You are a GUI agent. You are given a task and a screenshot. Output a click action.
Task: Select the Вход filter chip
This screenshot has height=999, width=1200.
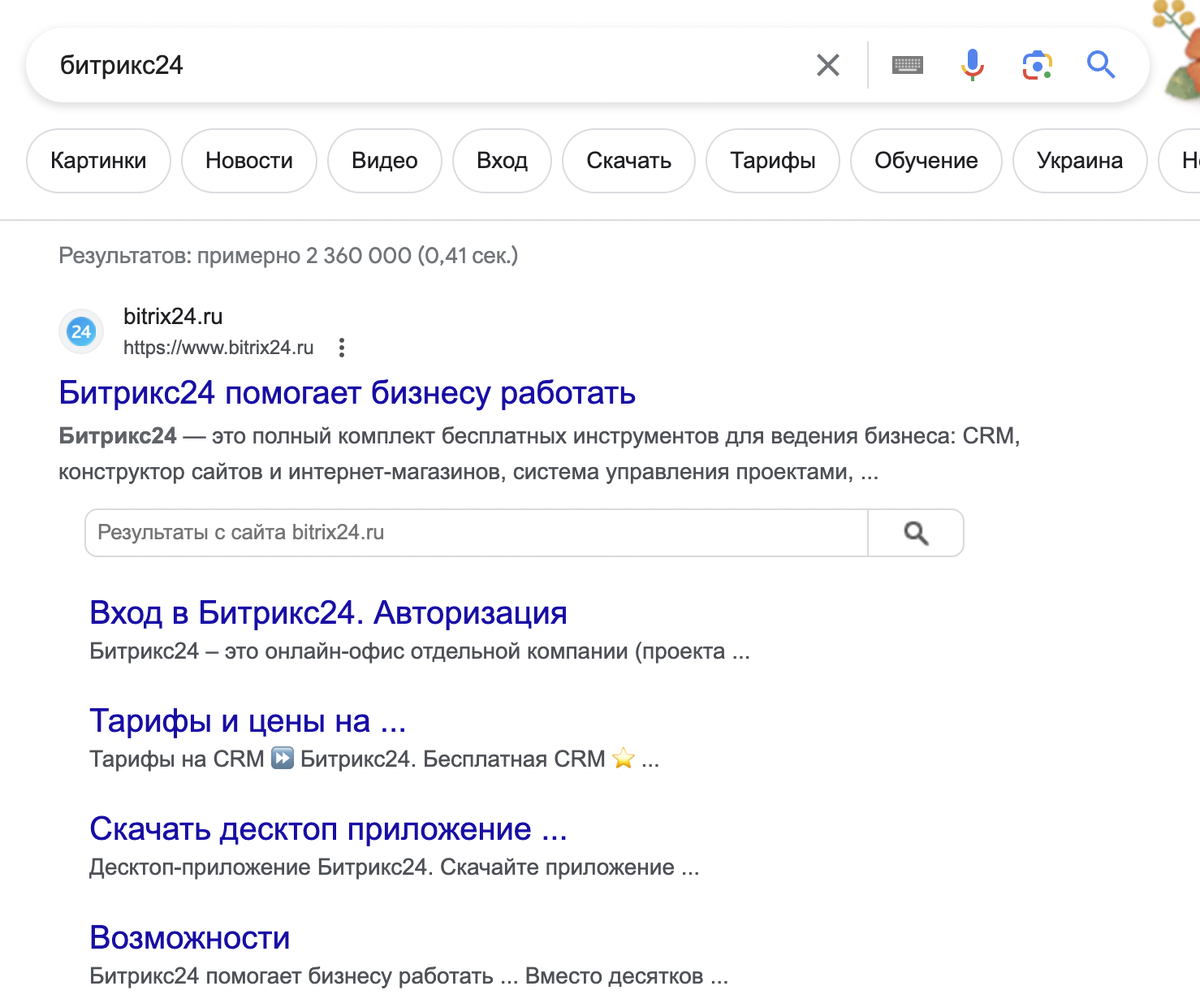[502, 160]
